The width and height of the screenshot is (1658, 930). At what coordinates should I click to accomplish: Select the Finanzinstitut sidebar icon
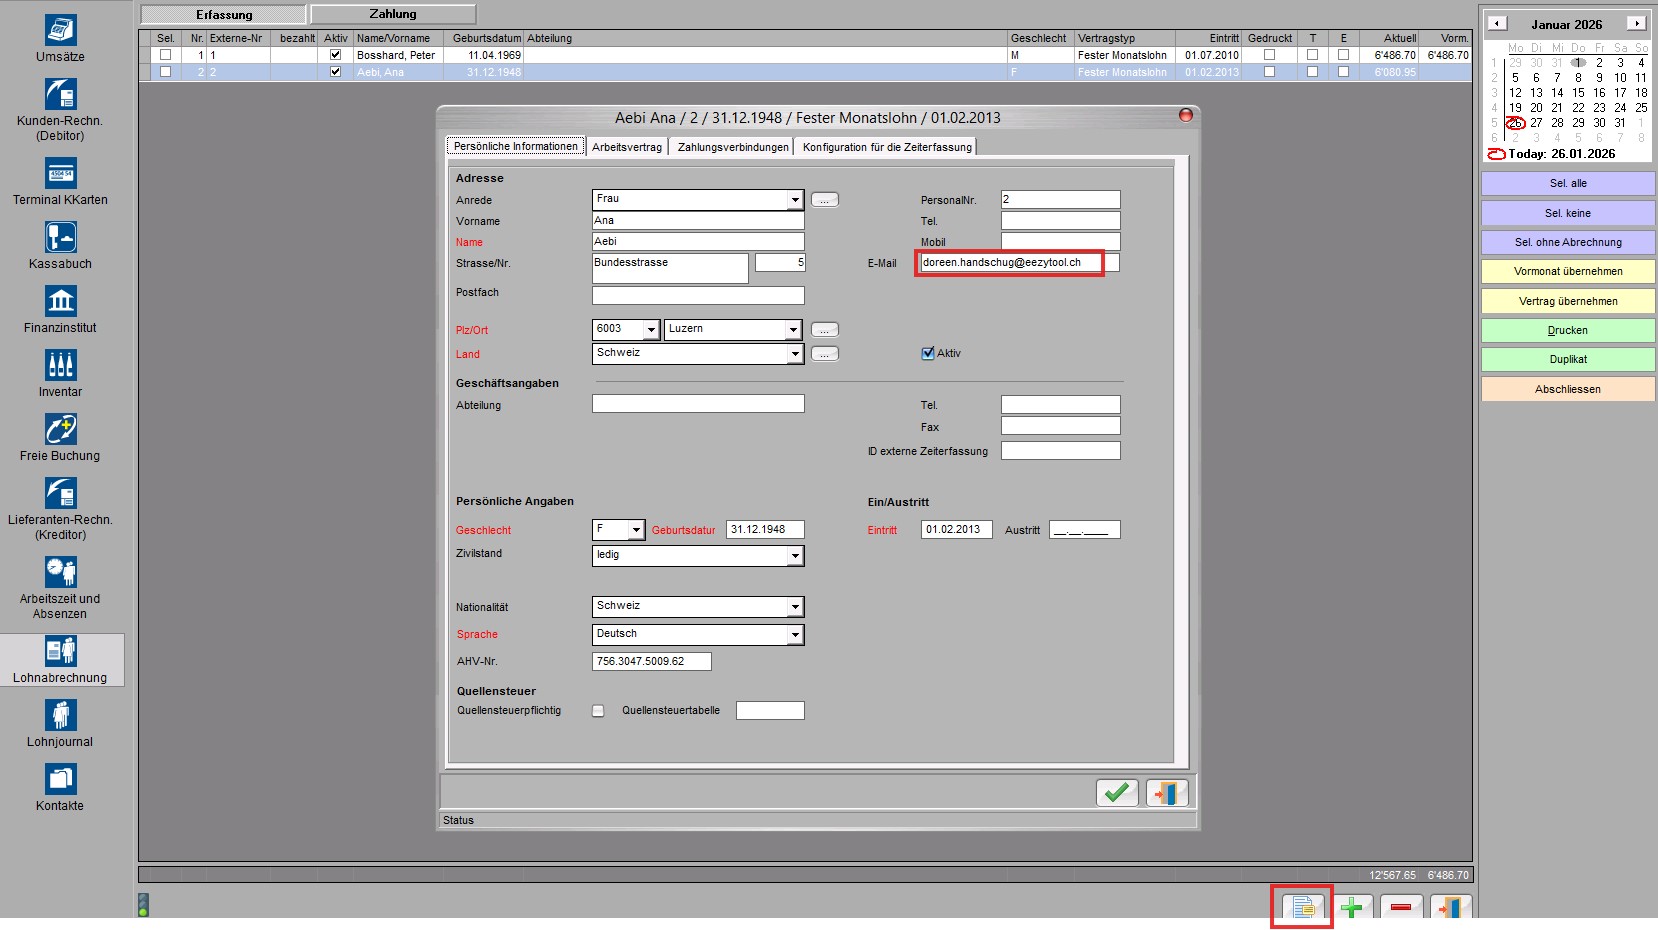point(60,302)
